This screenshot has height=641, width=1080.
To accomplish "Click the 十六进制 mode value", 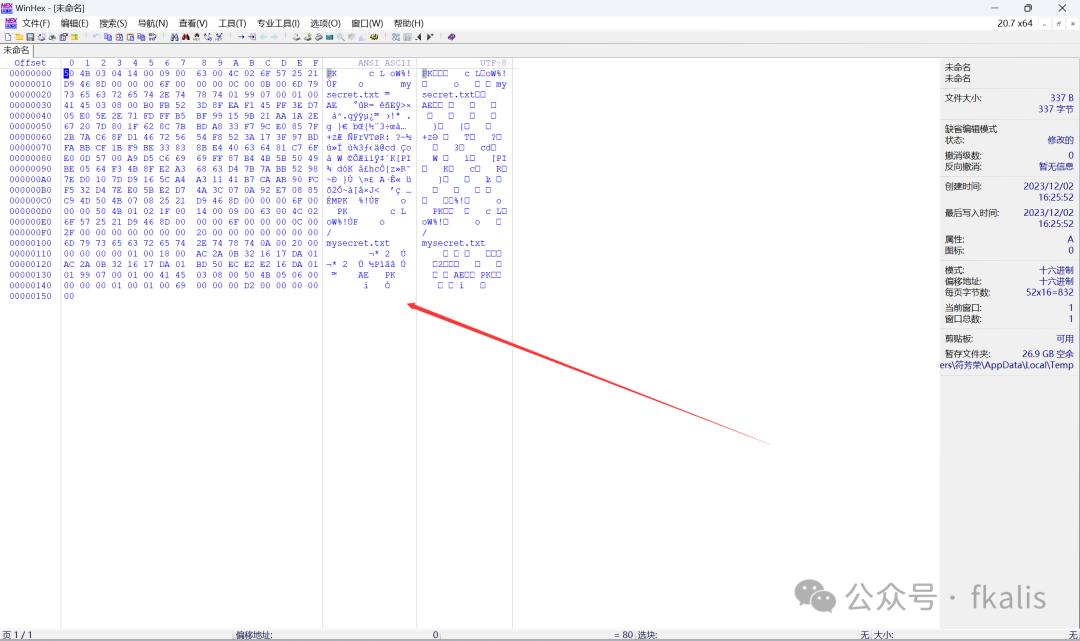I will [1056, 271].
